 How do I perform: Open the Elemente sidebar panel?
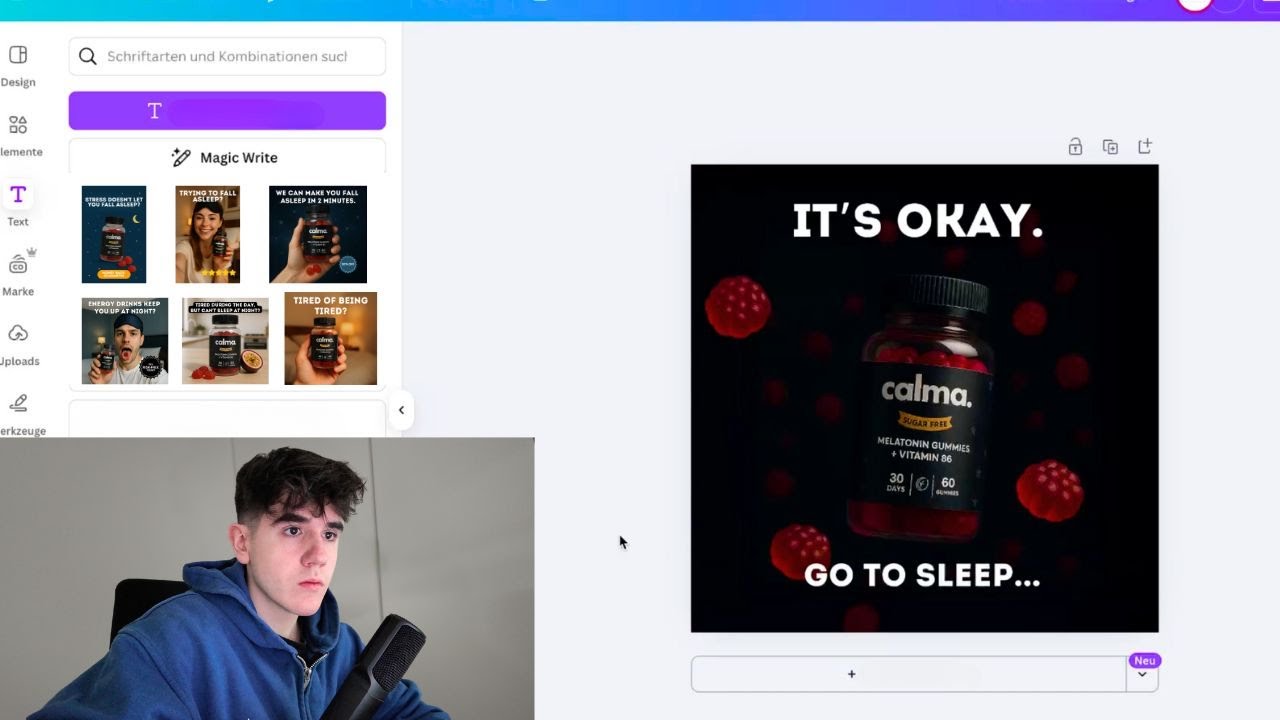pyautogui.click(x=18, y=136)
